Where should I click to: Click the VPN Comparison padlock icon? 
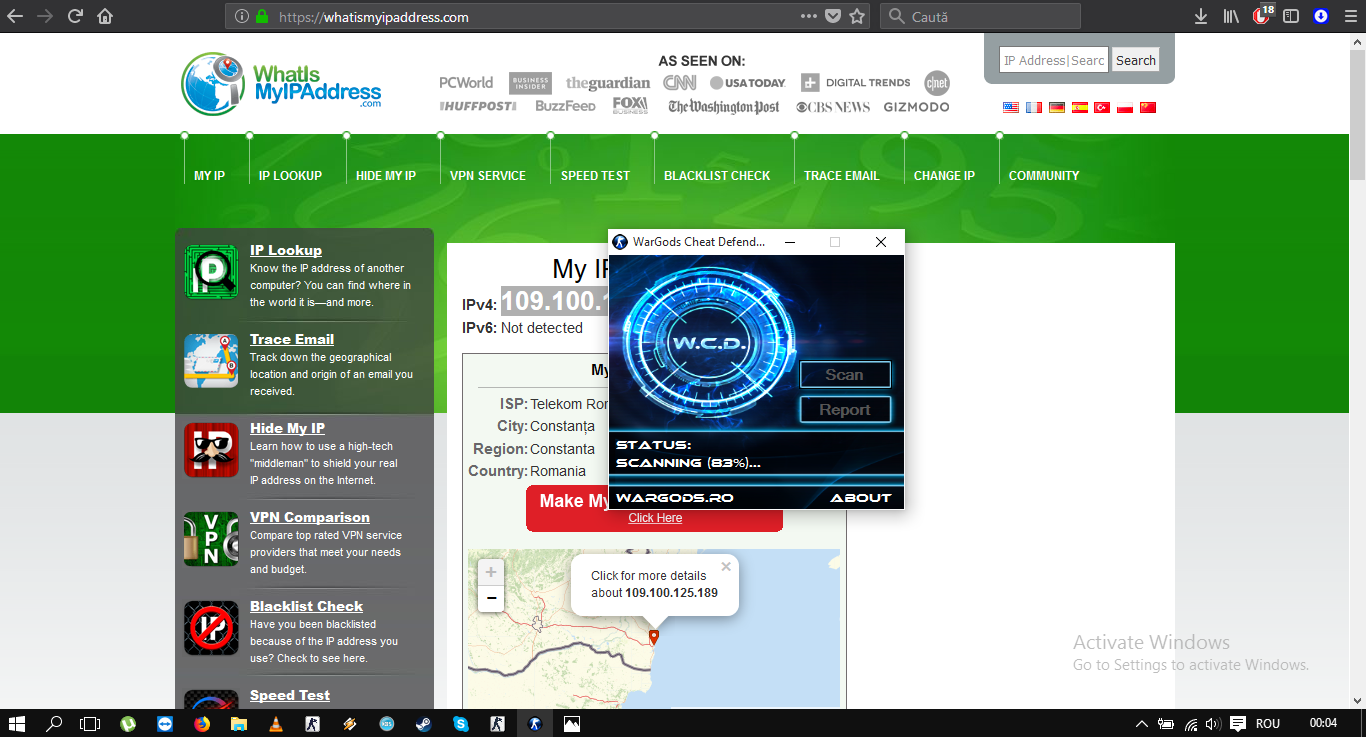211,539
